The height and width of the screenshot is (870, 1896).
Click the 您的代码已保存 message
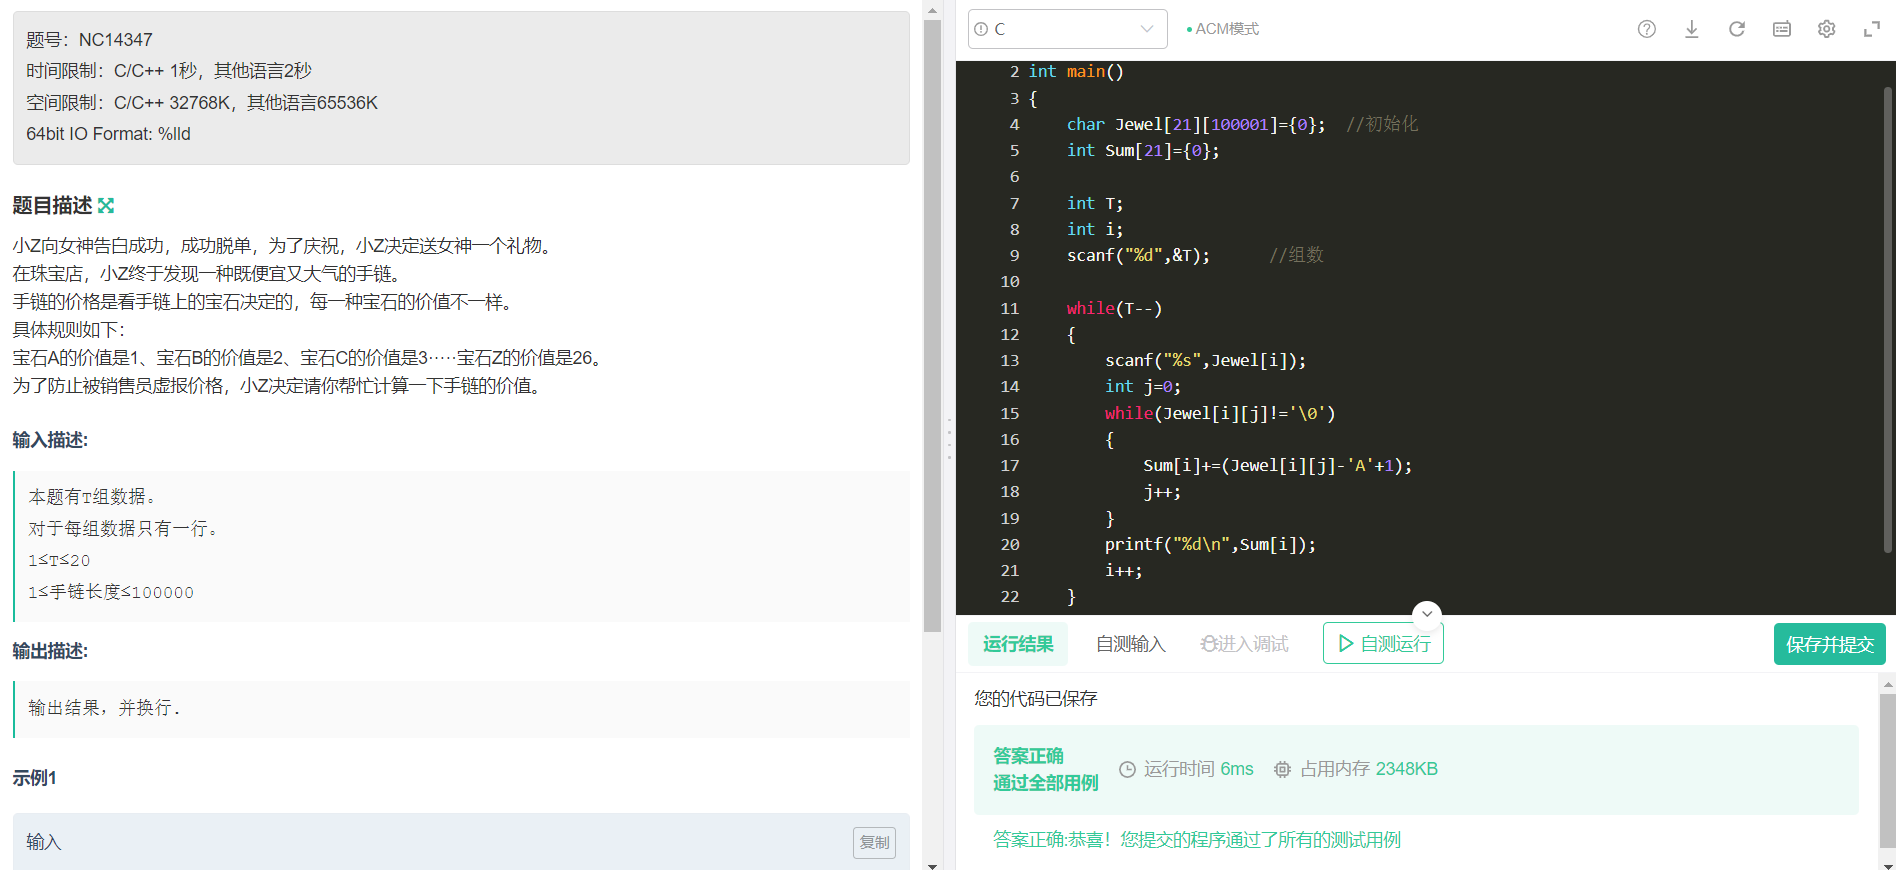coord(1036,698)
